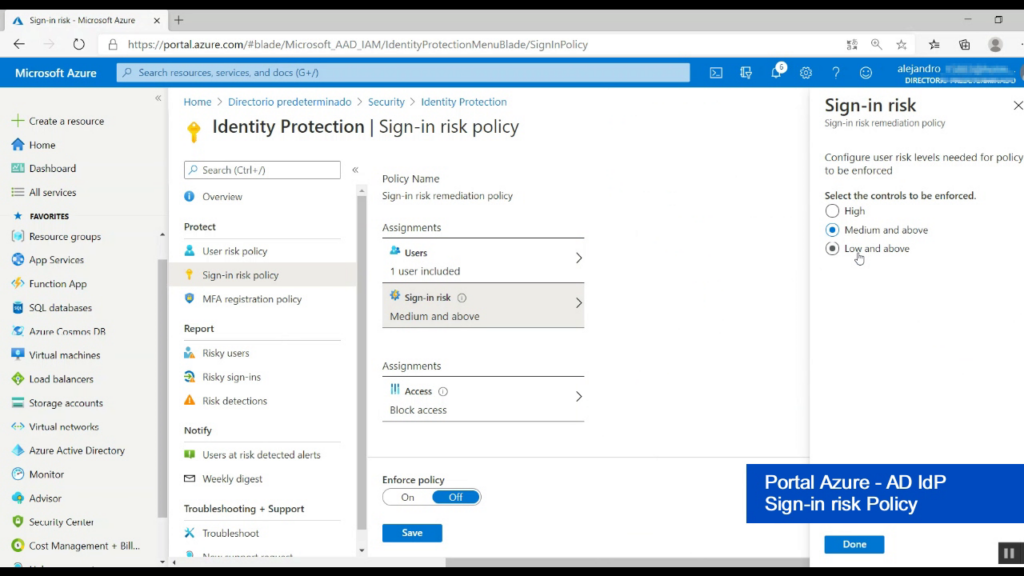Image resolution: width=1024 pixels, height=576 pixels.
Task: Open MFA registration policy
Action: click(251, 299)
